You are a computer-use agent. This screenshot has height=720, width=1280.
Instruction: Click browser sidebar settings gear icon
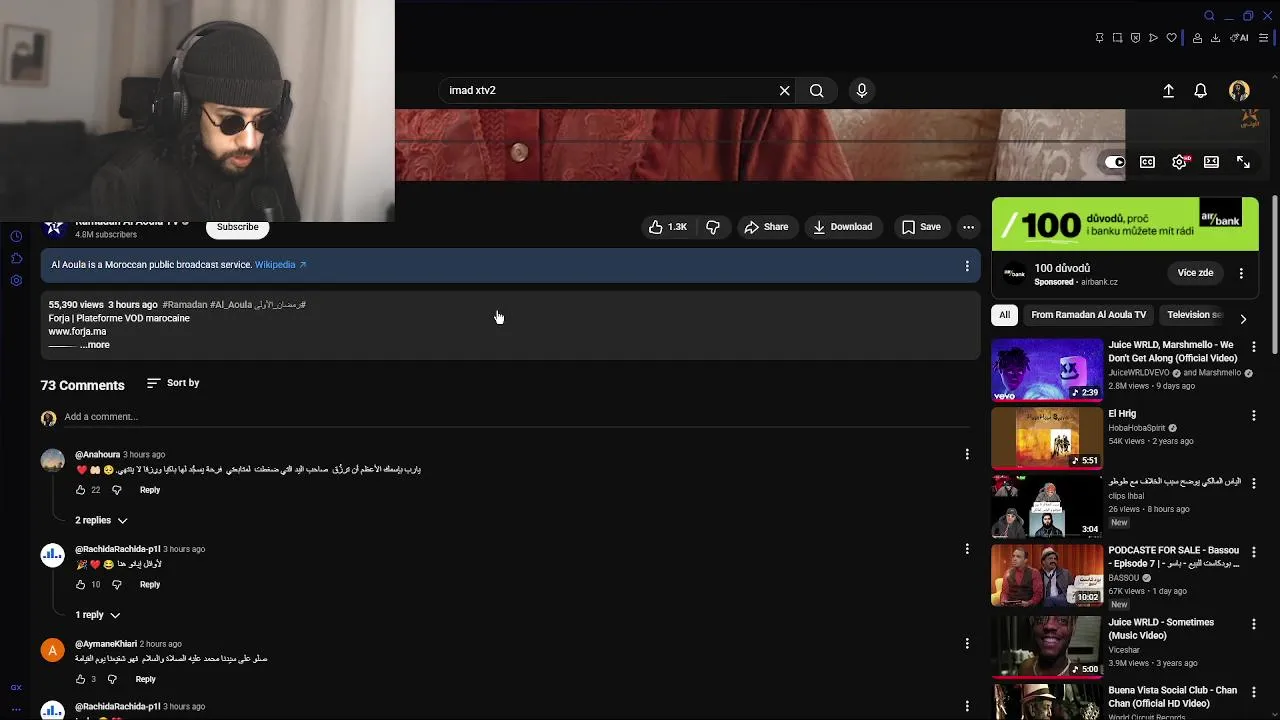[x=16, y=281]
